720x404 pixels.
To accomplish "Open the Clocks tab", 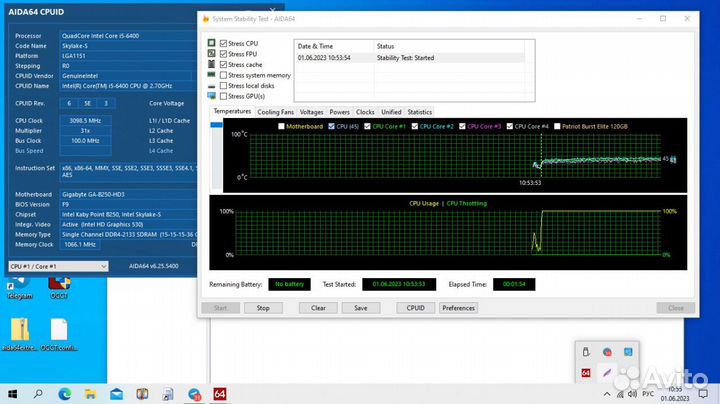I will tap(365, 112).
